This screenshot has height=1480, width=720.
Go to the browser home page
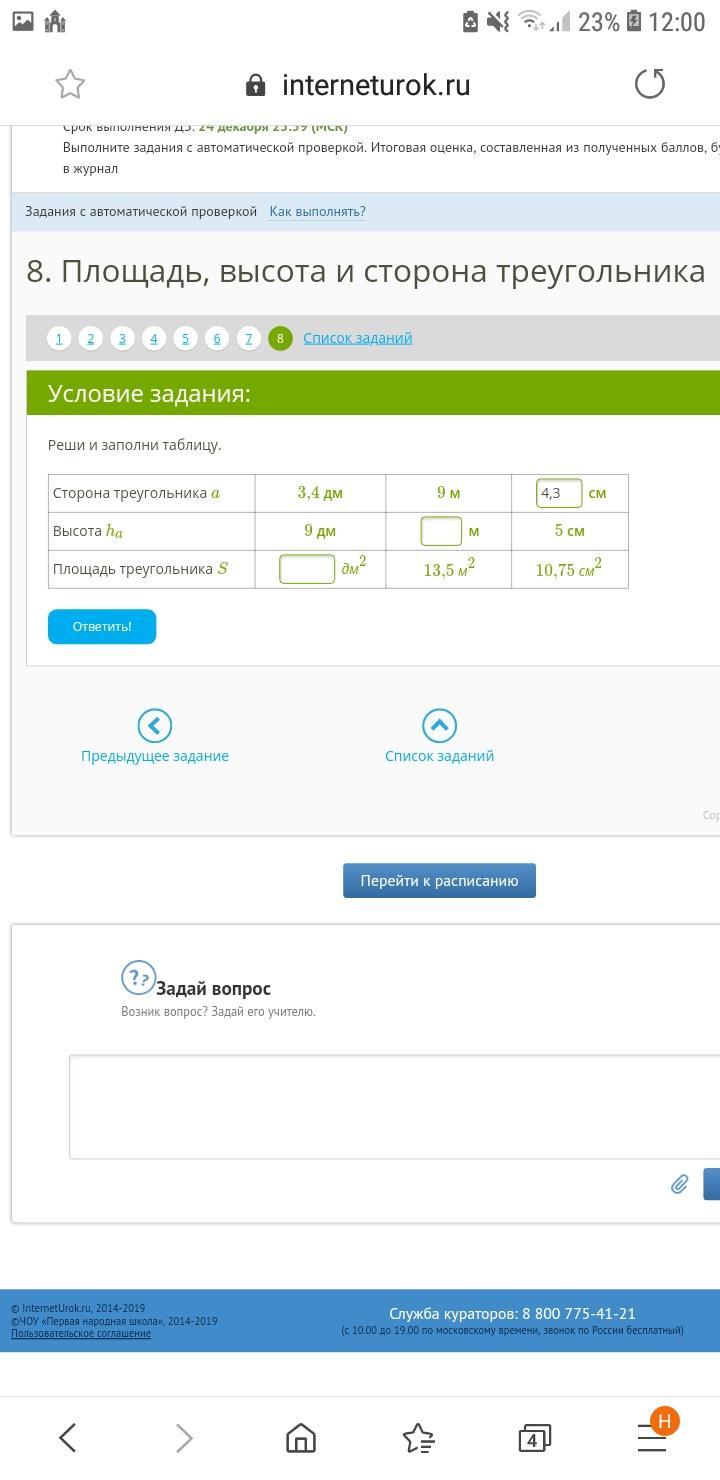300,1438
